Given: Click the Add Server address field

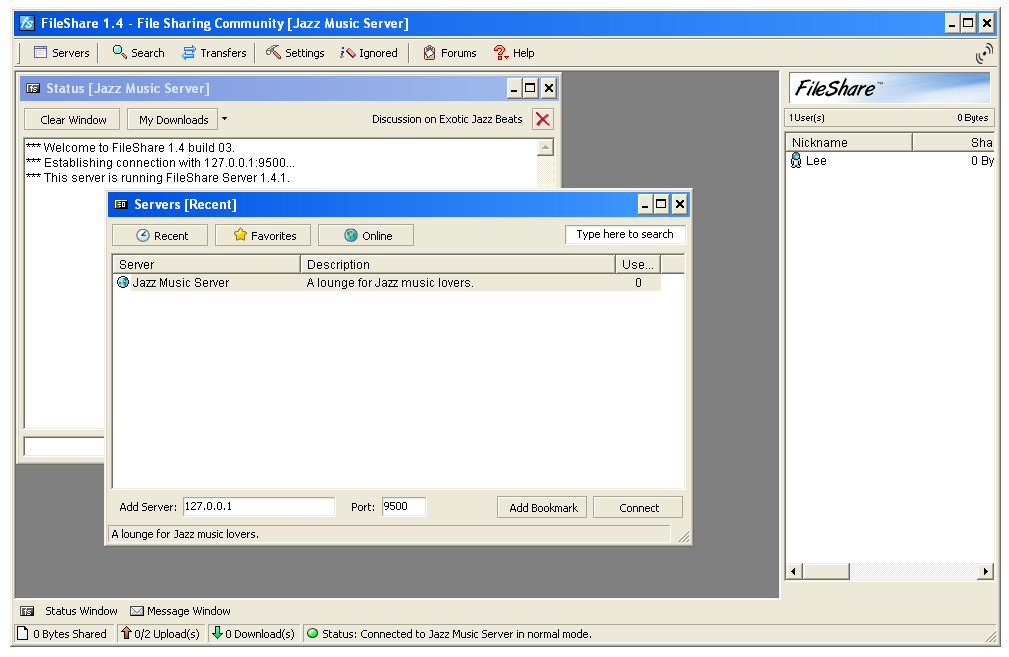Looking at the screenshot, I should pos(258,507).
